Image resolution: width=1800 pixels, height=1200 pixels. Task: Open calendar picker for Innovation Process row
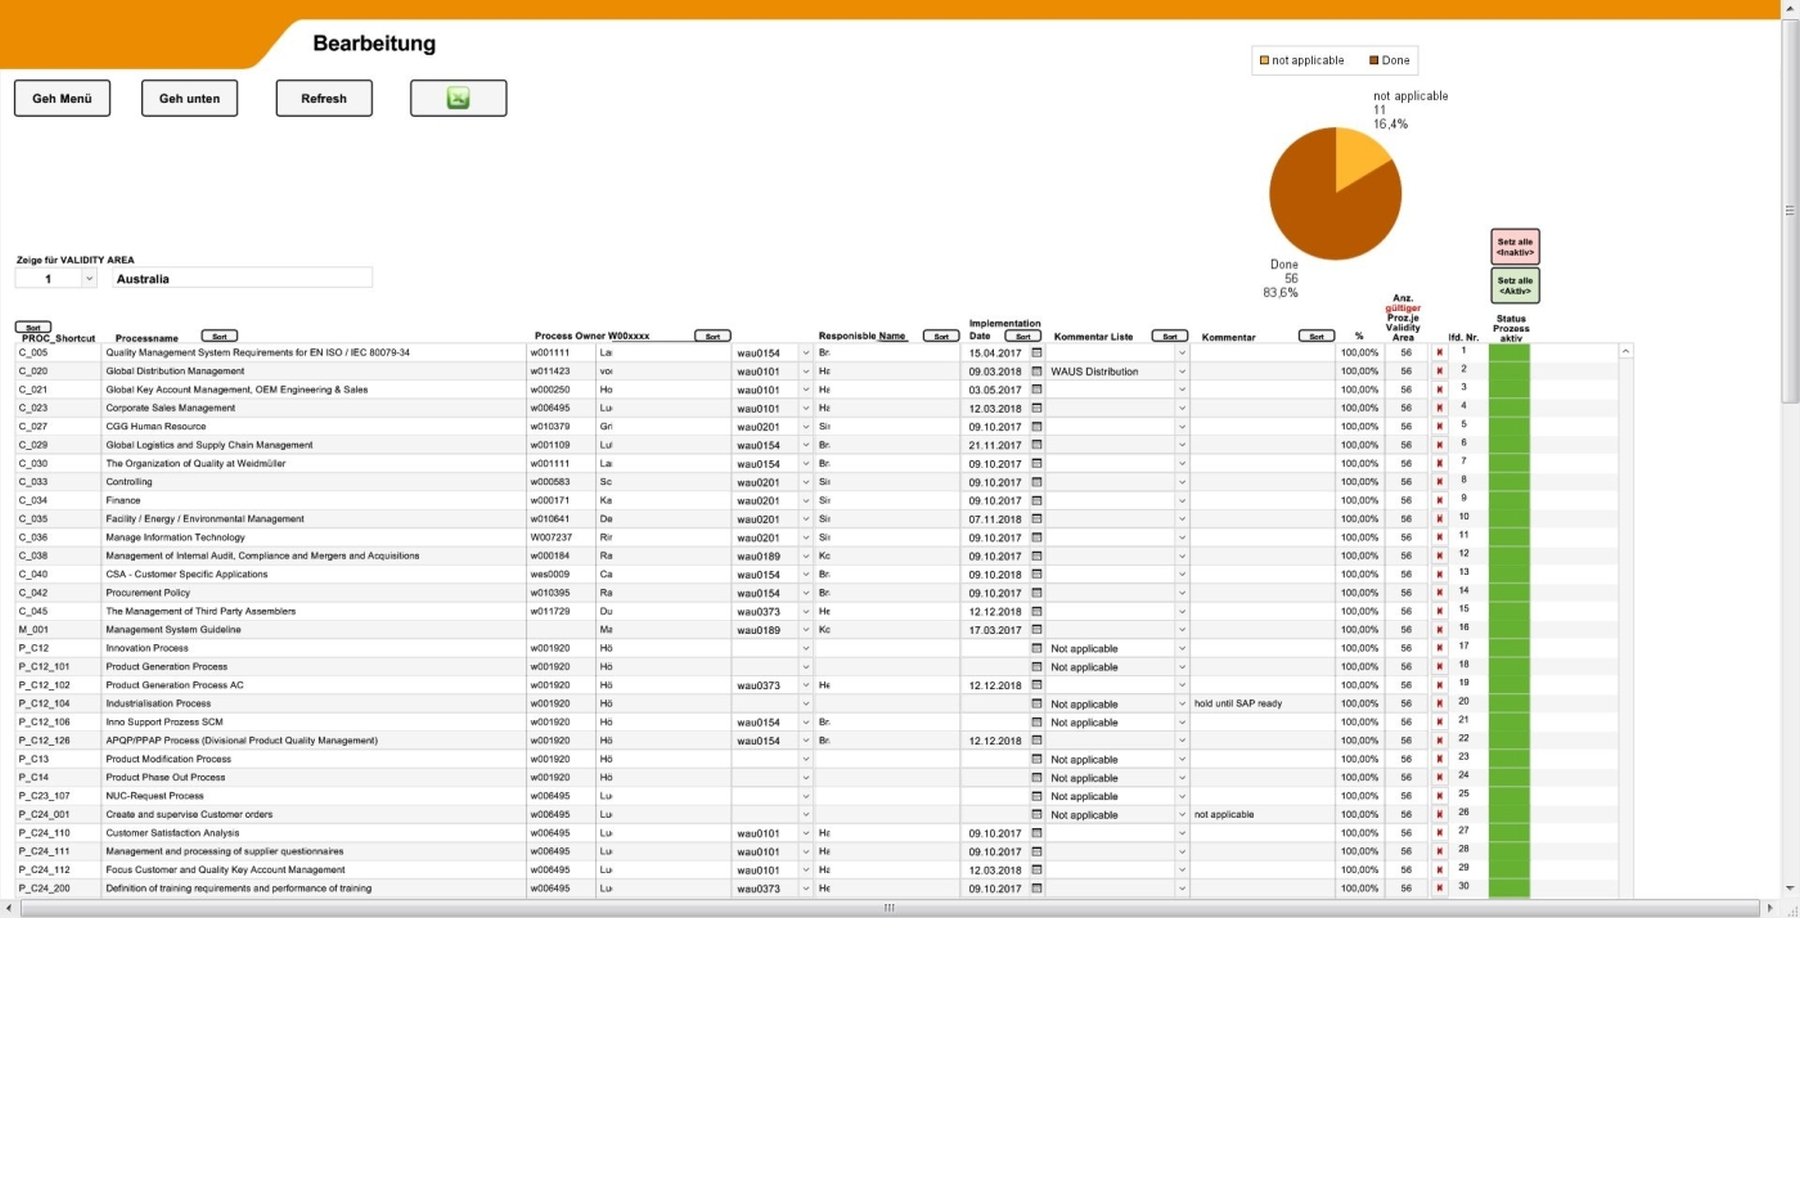click(1036, 648)
